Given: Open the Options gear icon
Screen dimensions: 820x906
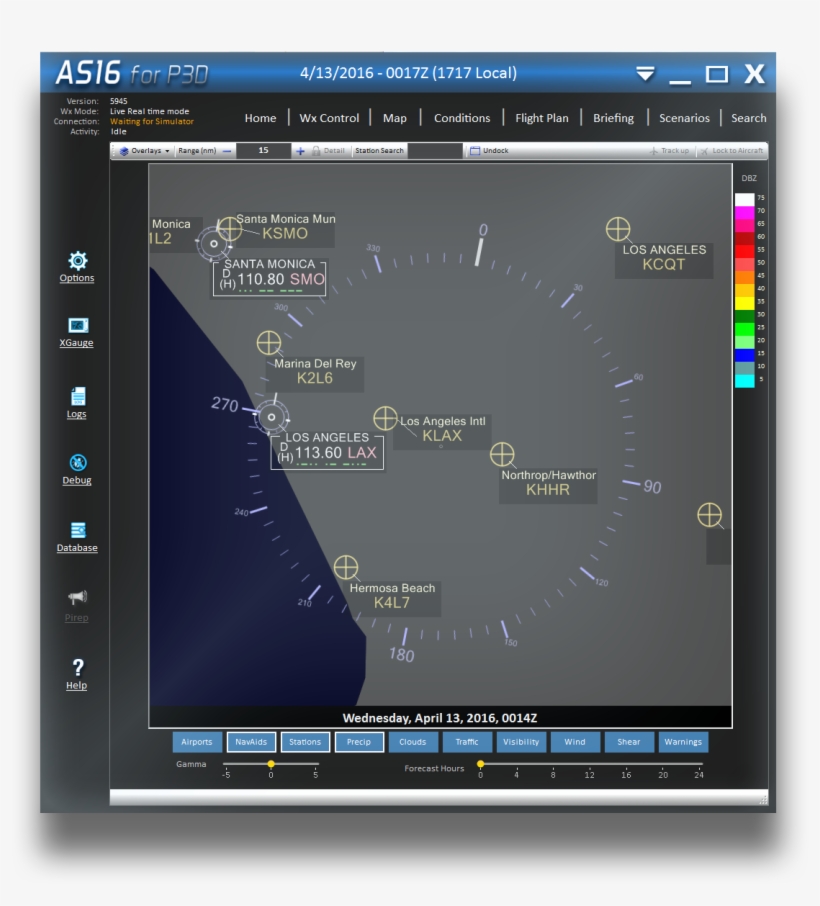Looking at the screenshot, I should [x=77, y=261].
